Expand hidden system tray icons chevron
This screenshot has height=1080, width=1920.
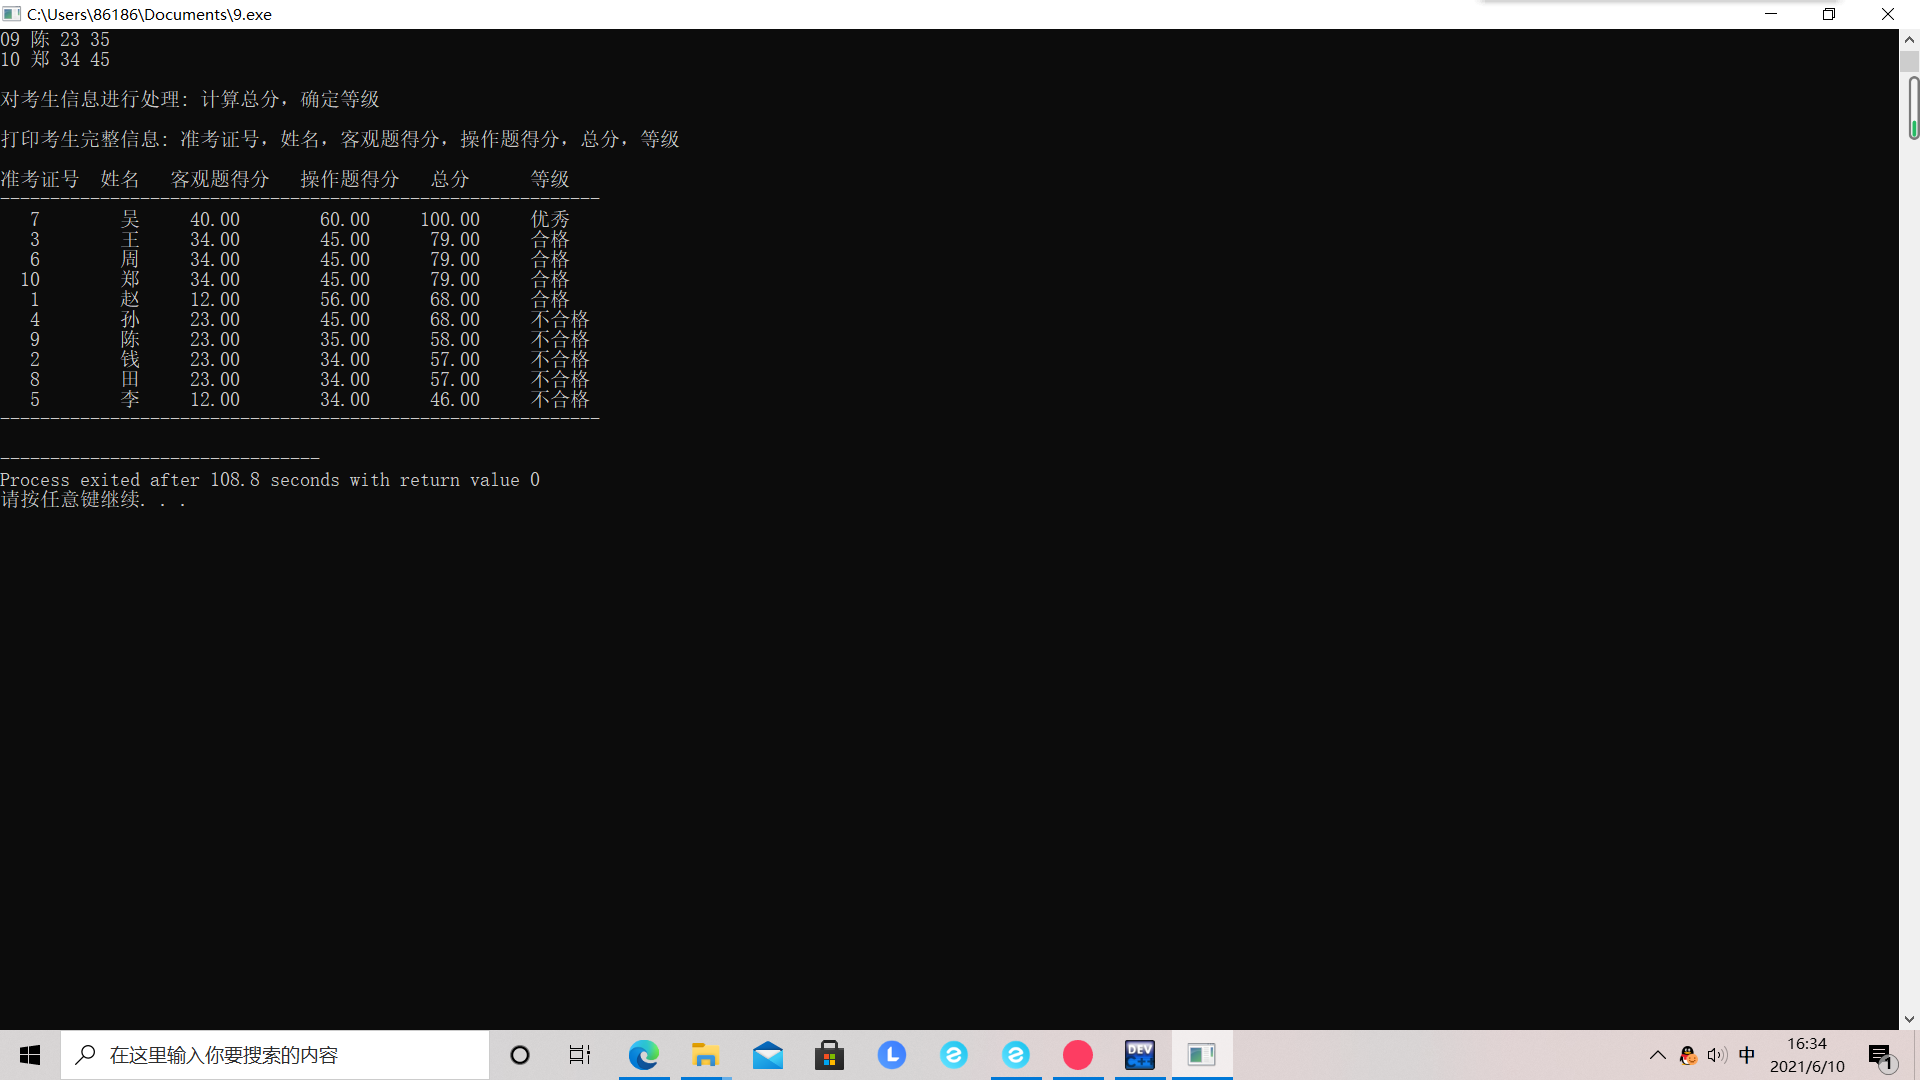pyautogui.click(x=1657, y=1055)
